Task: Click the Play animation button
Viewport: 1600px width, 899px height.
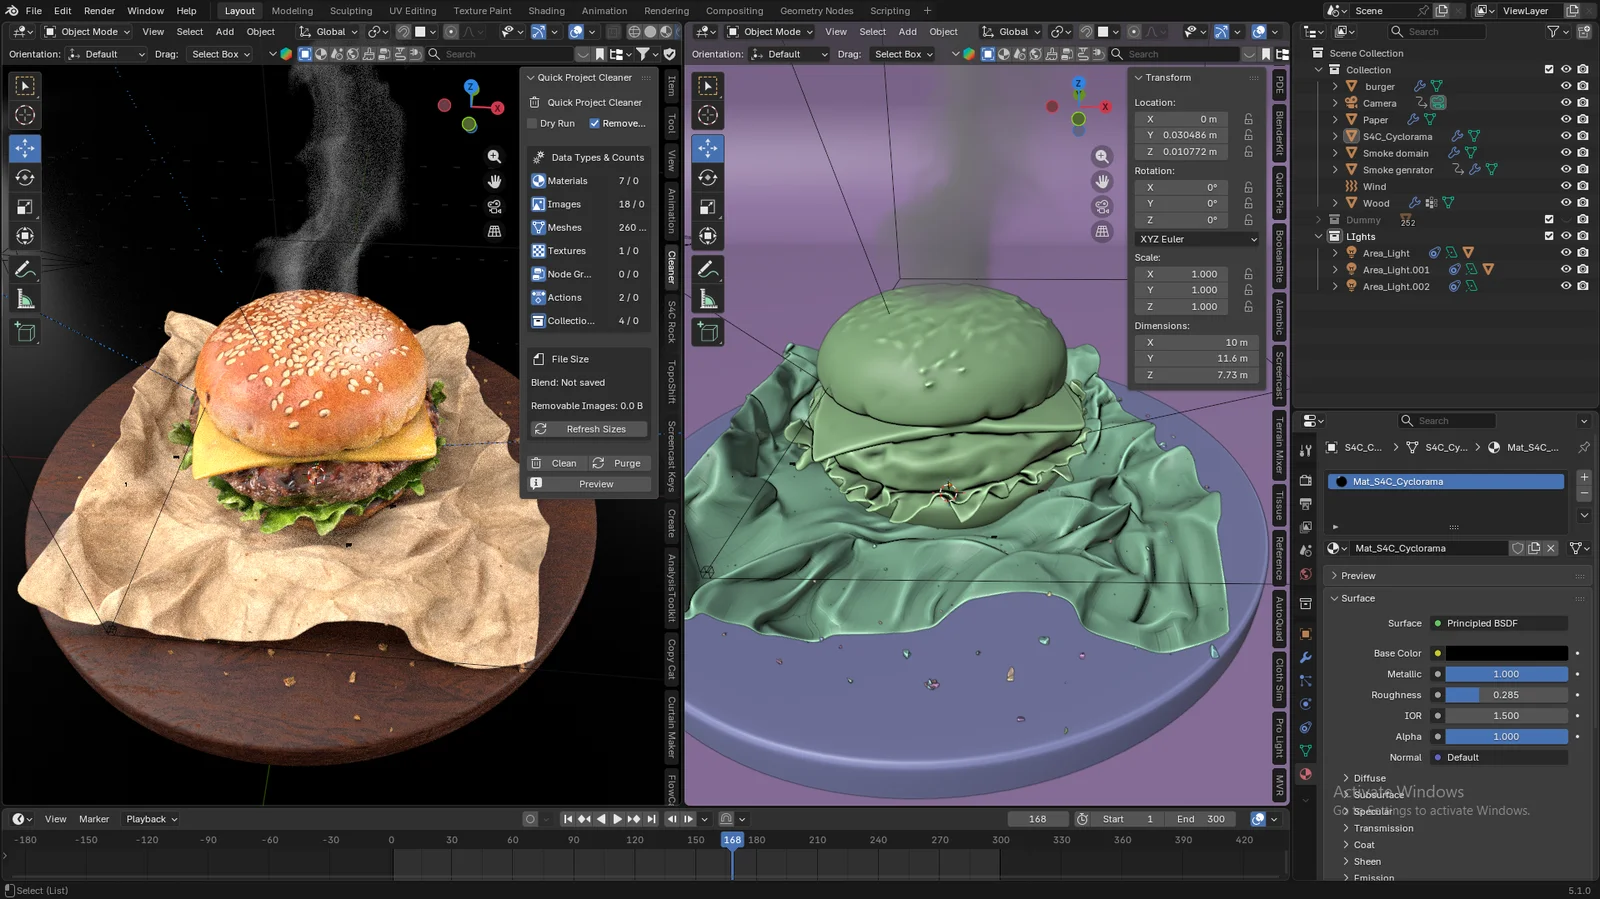Action: pyautogui.click(x=617, y=819)
